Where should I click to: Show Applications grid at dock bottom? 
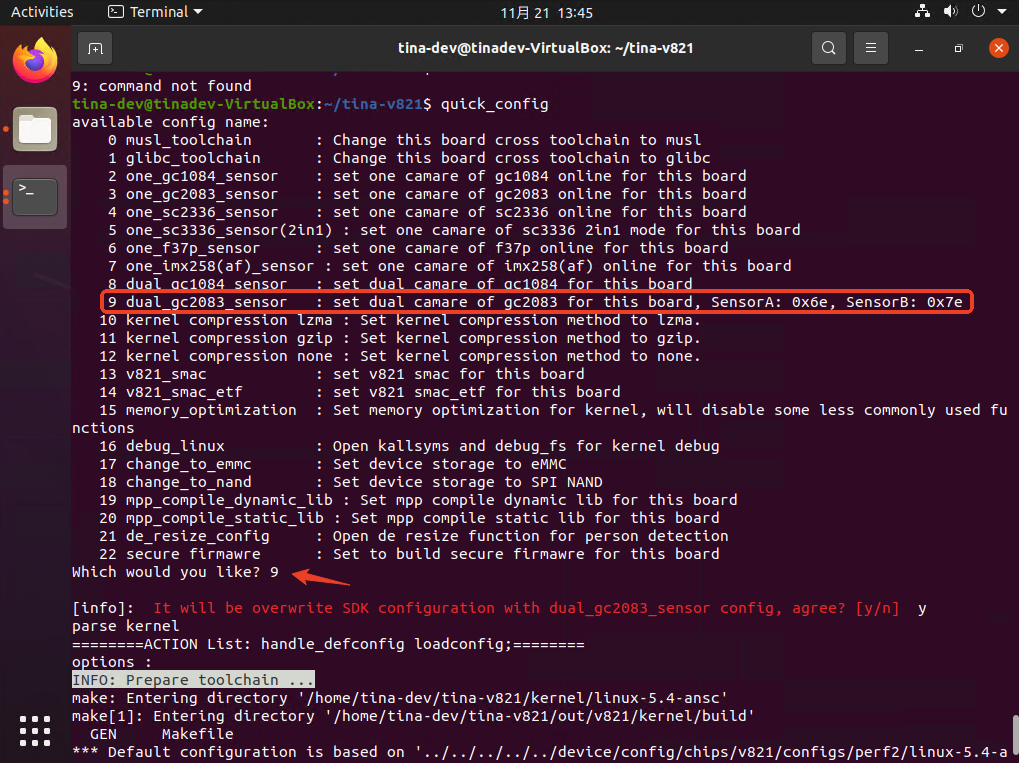click(35, 730)
